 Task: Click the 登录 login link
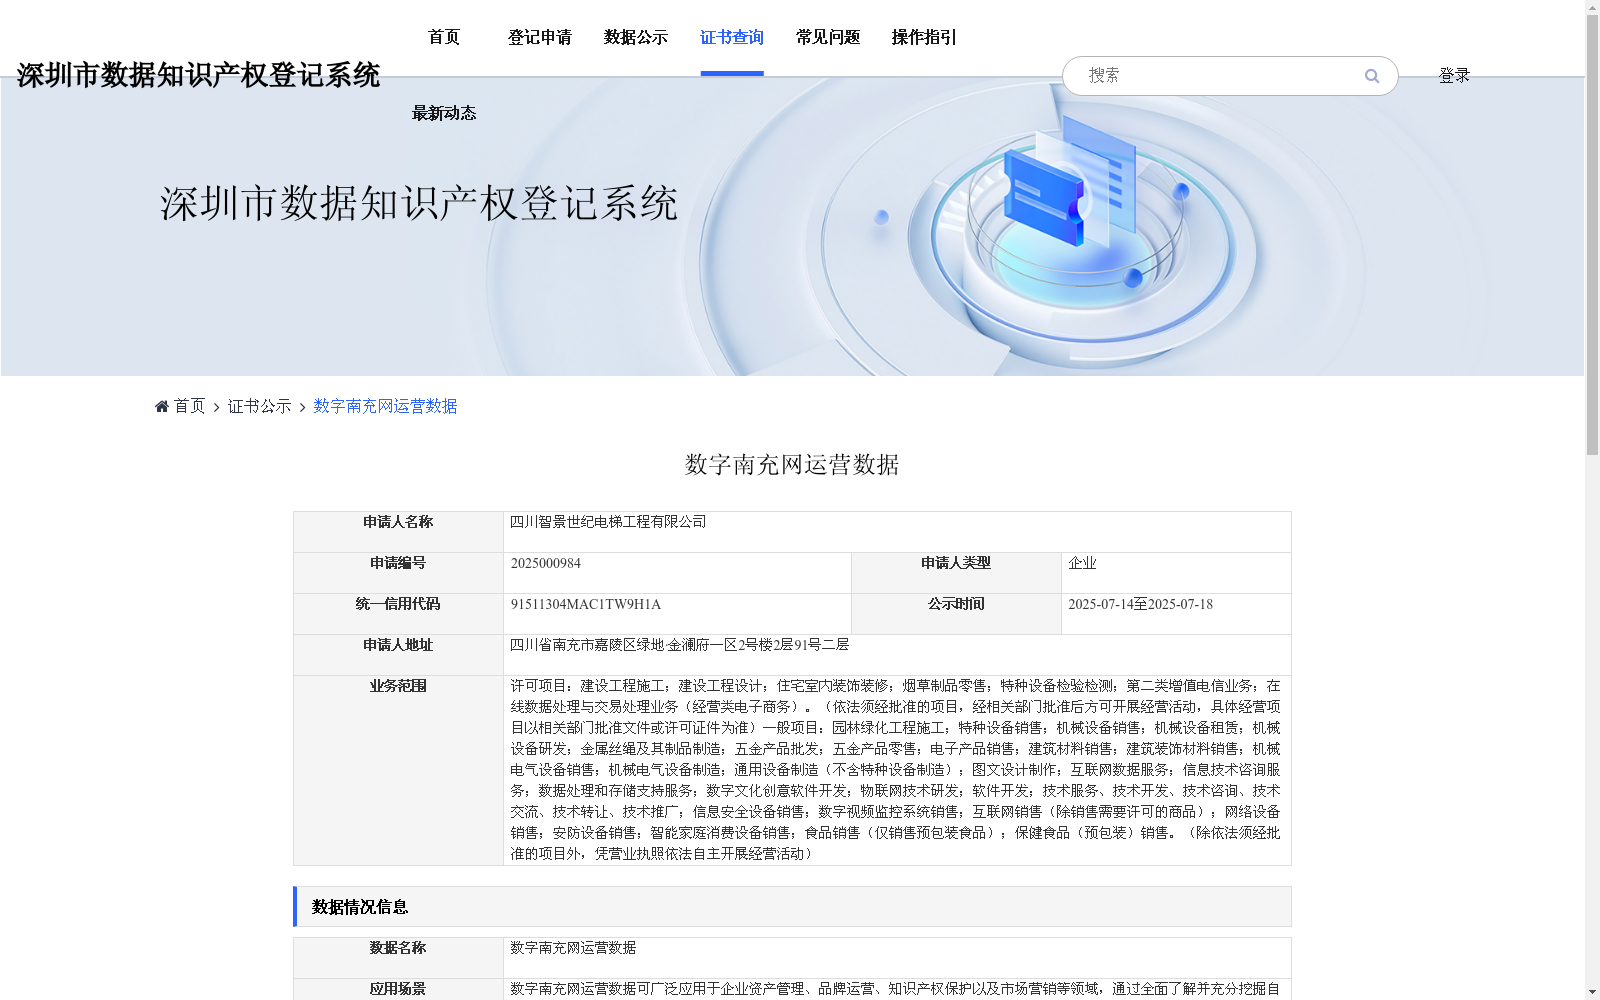point(1454,76)
